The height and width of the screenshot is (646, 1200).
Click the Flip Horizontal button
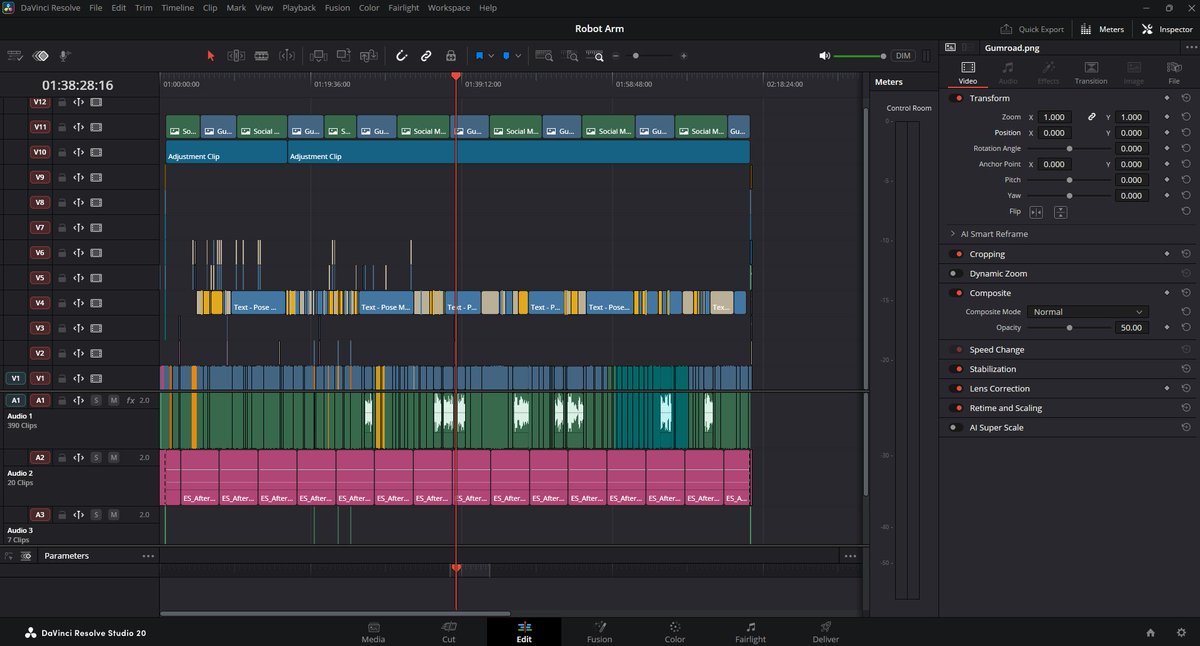pyautogui.click(x=1036, y=212)
